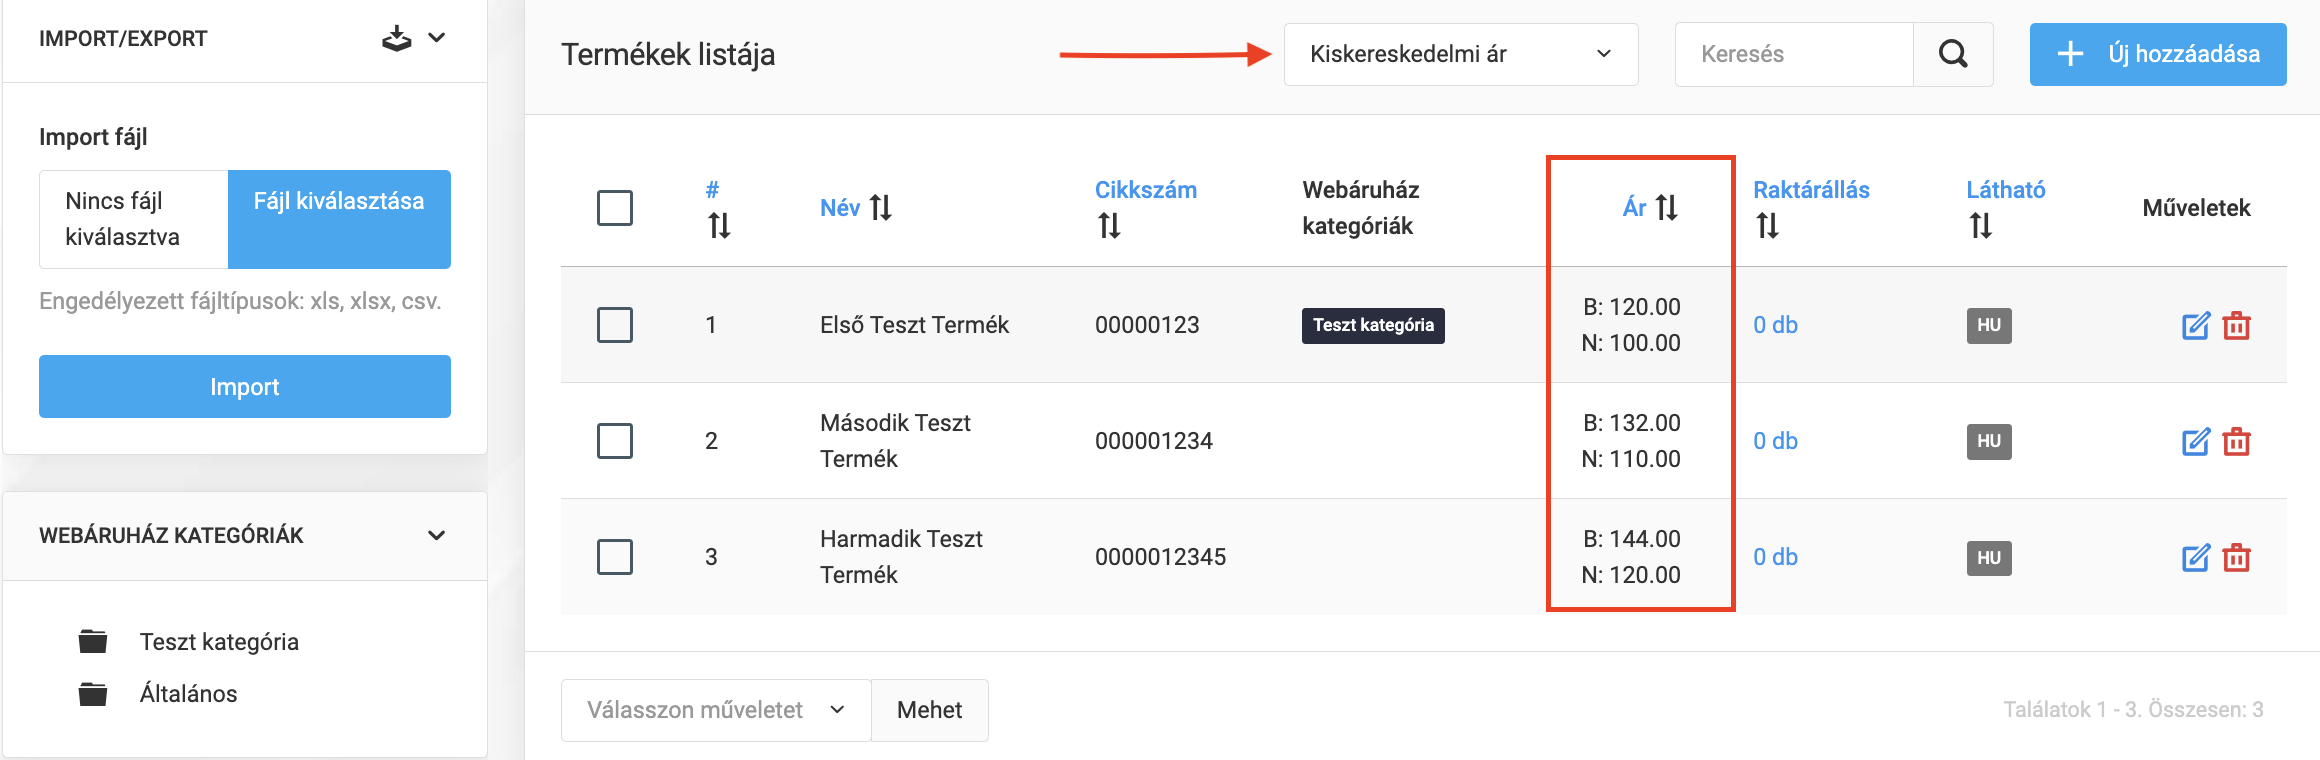Sort by the # column arrows
2320x760 pixels.
pos(719,226)
